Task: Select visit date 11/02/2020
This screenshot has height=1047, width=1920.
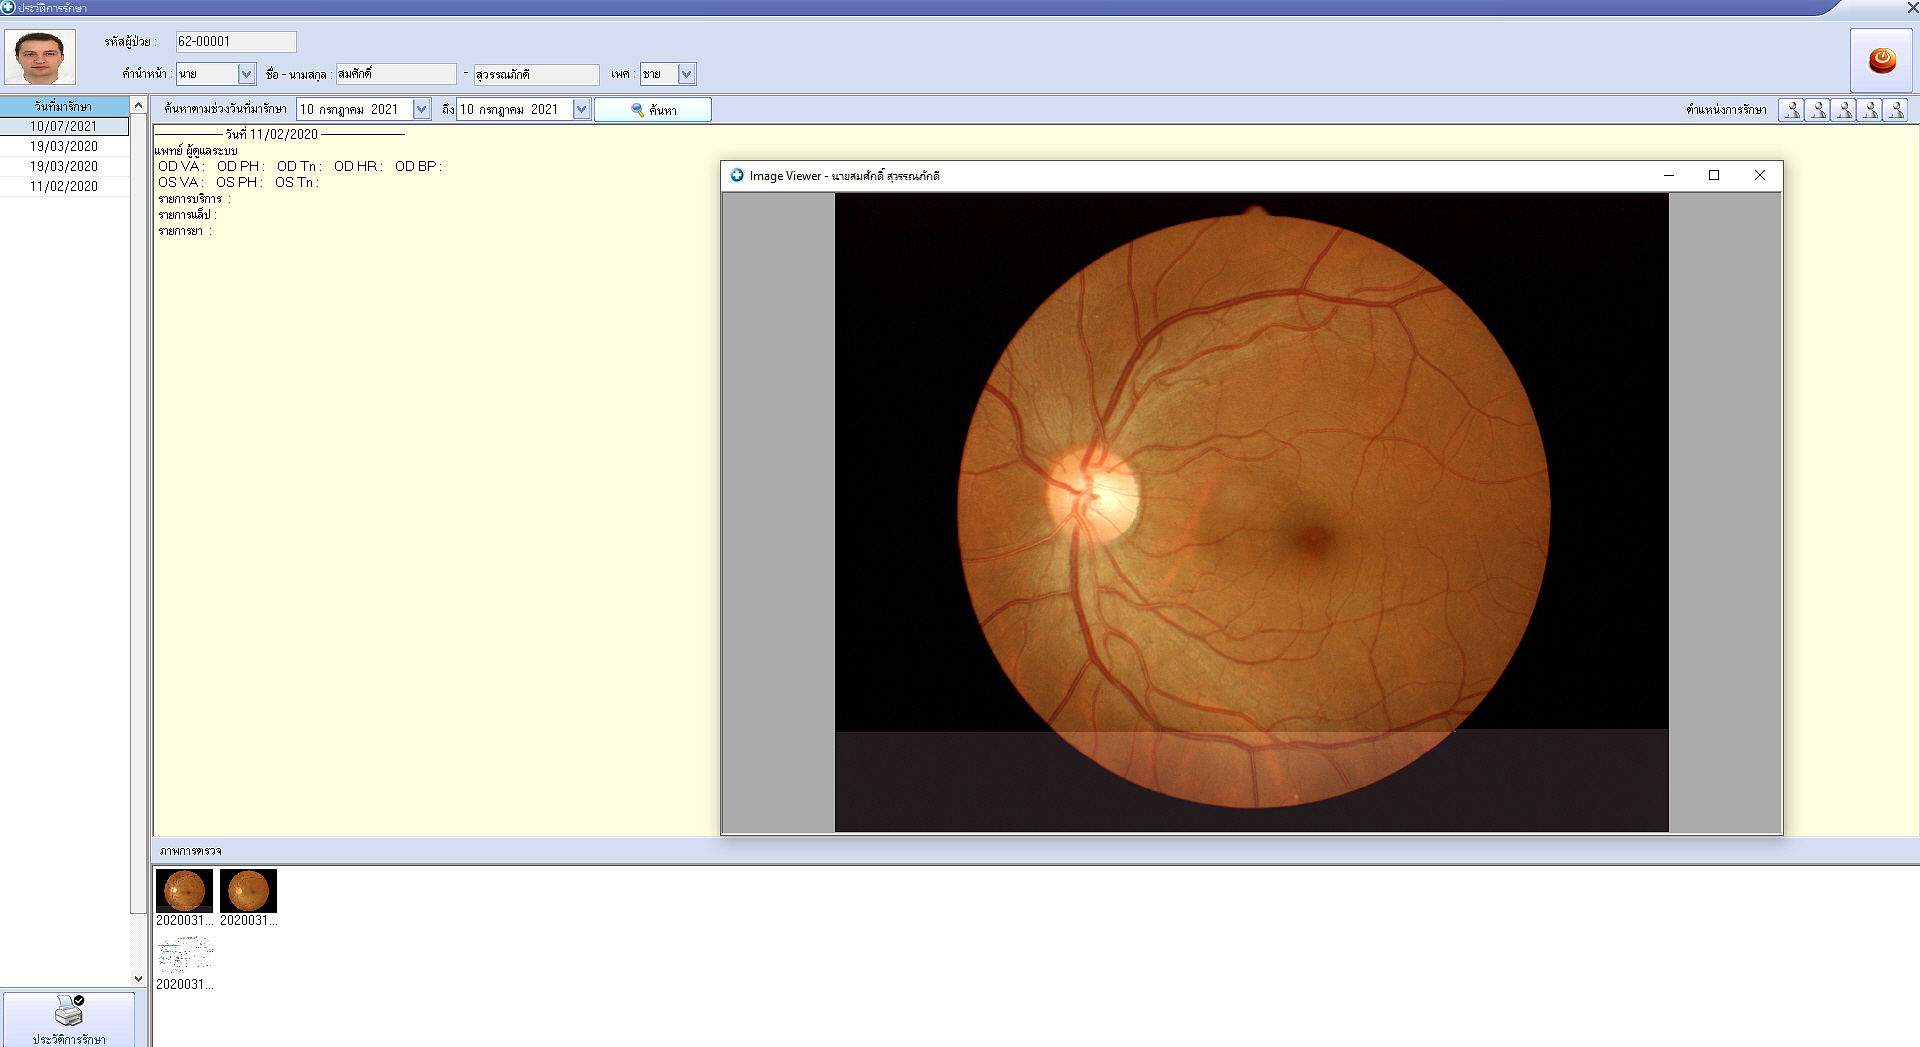Action: (x=64, y=186)
